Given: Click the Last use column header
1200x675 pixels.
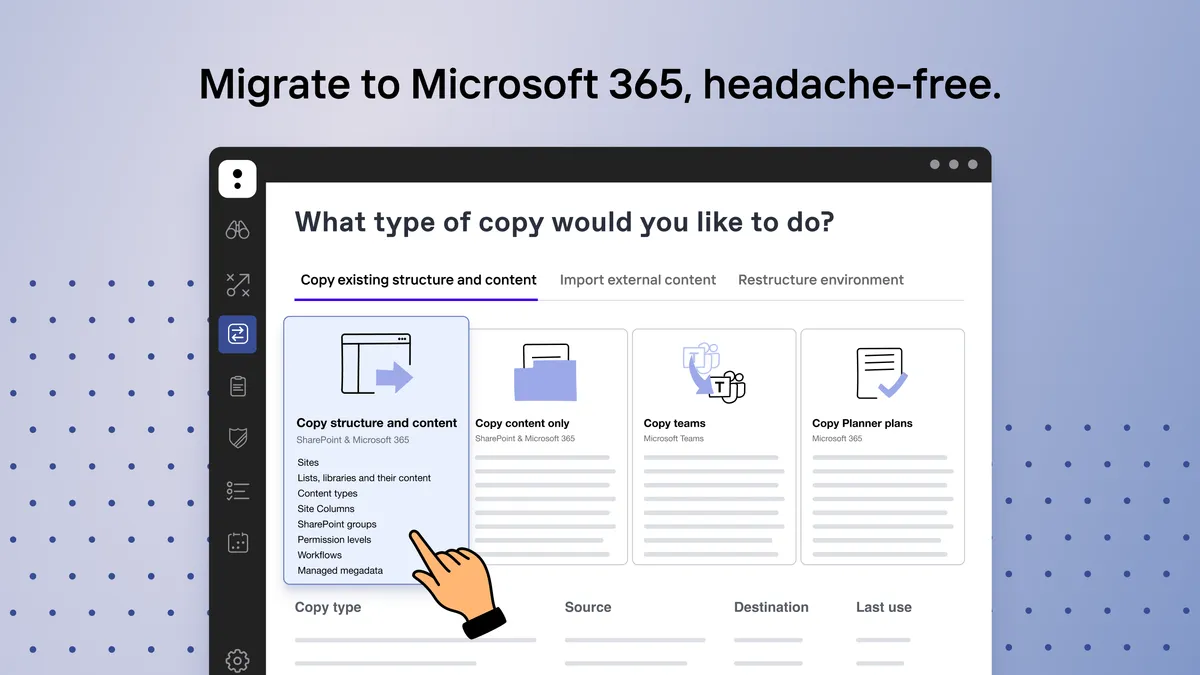Looking at the screenshot, I should pos(884,607).
